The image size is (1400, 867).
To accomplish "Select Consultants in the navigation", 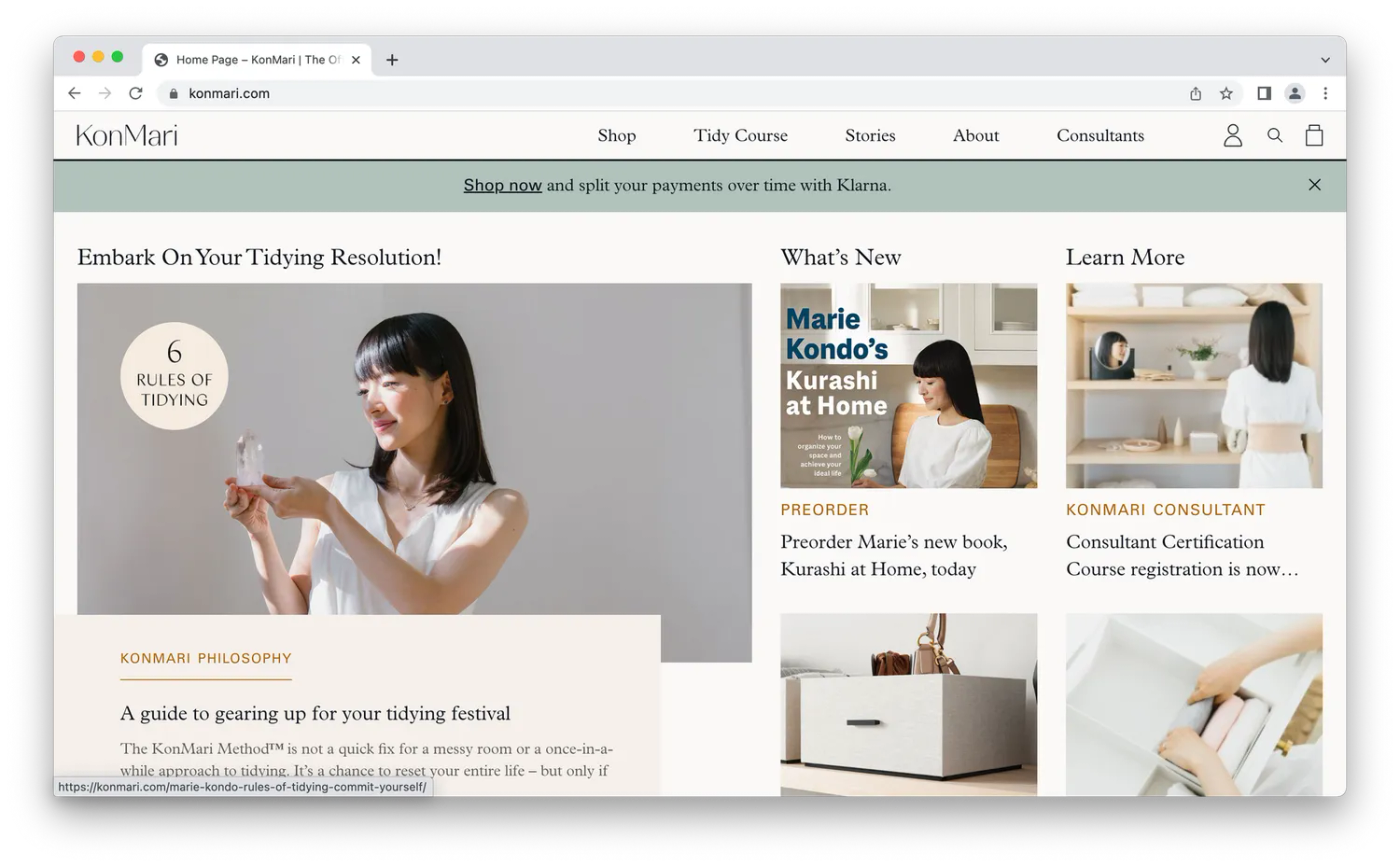I will (x=1099, y=135).
